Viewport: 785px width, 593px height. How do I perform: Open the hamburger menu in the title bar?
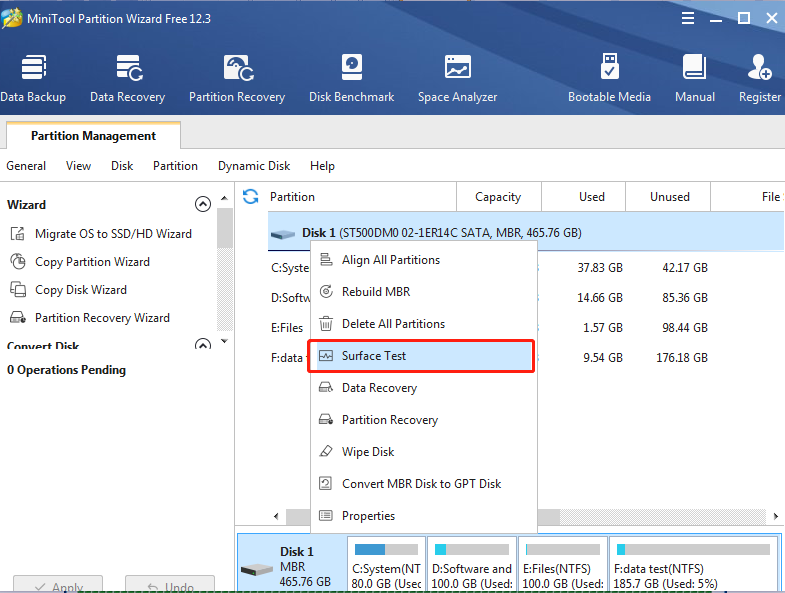688,19
